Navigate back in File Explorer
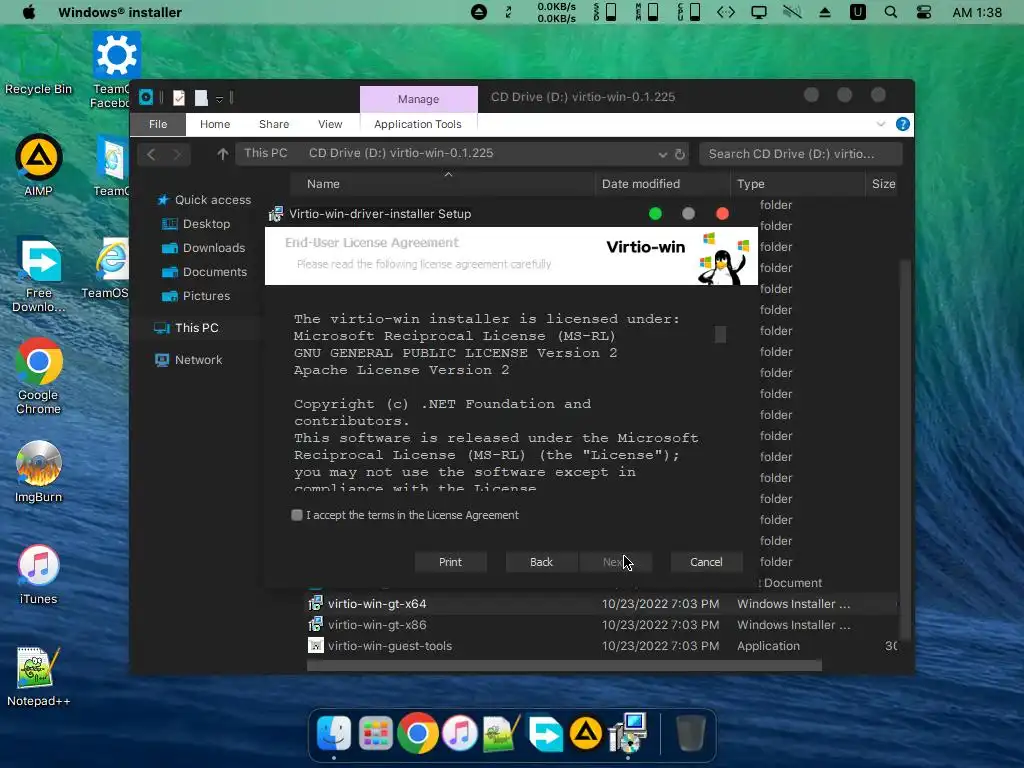This screenshot has height=768, width=1024. (x=152, y=154)
